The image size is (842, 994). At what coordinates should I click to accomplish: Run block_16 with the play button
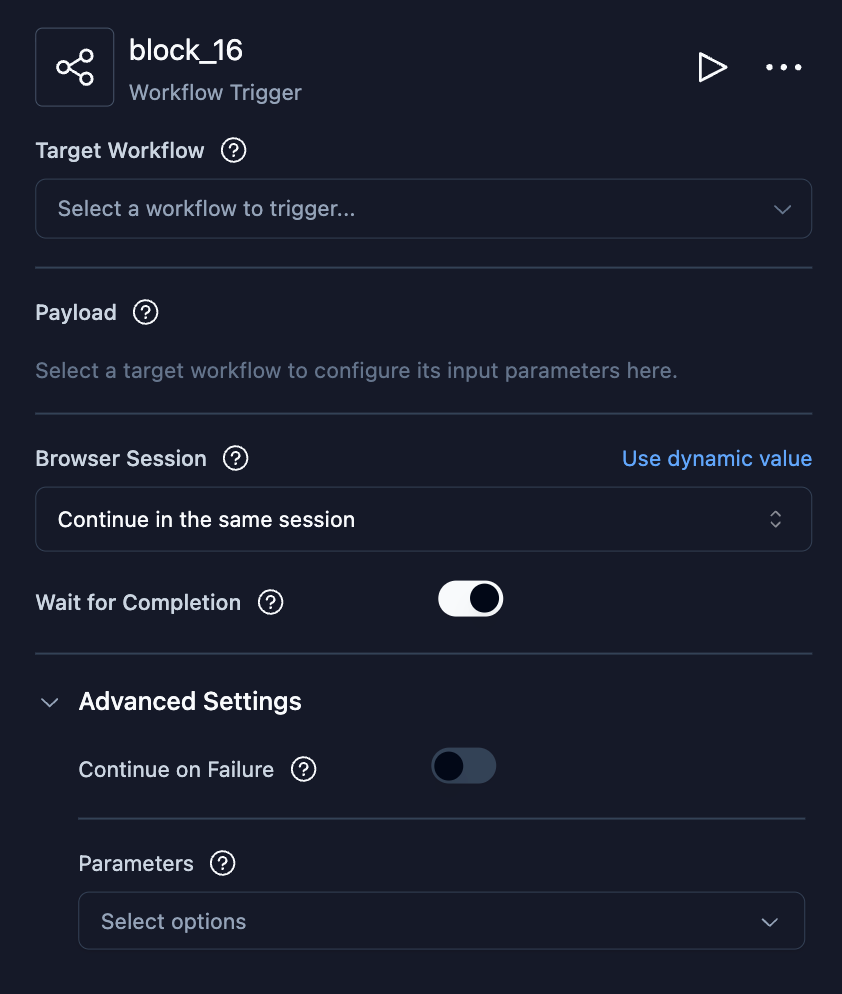(x=712, y=67)
